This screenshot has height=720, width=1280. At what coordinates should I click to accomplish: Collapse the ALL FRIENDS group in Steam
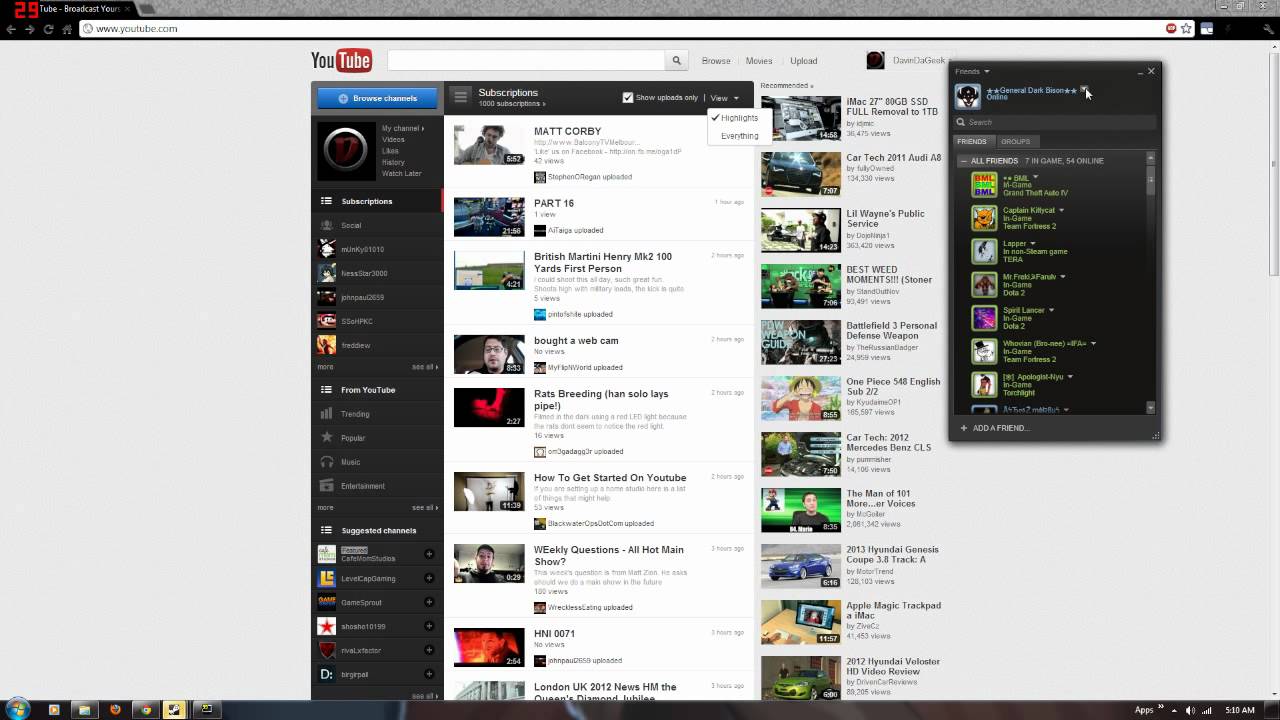[964, 161]
